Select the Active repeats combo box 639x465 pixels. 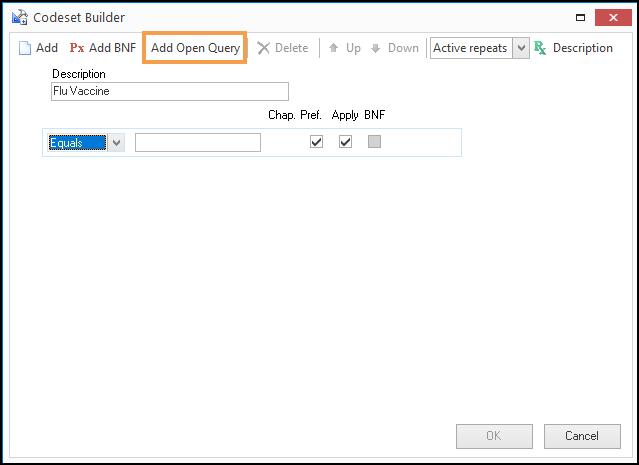tap(471, 48)
